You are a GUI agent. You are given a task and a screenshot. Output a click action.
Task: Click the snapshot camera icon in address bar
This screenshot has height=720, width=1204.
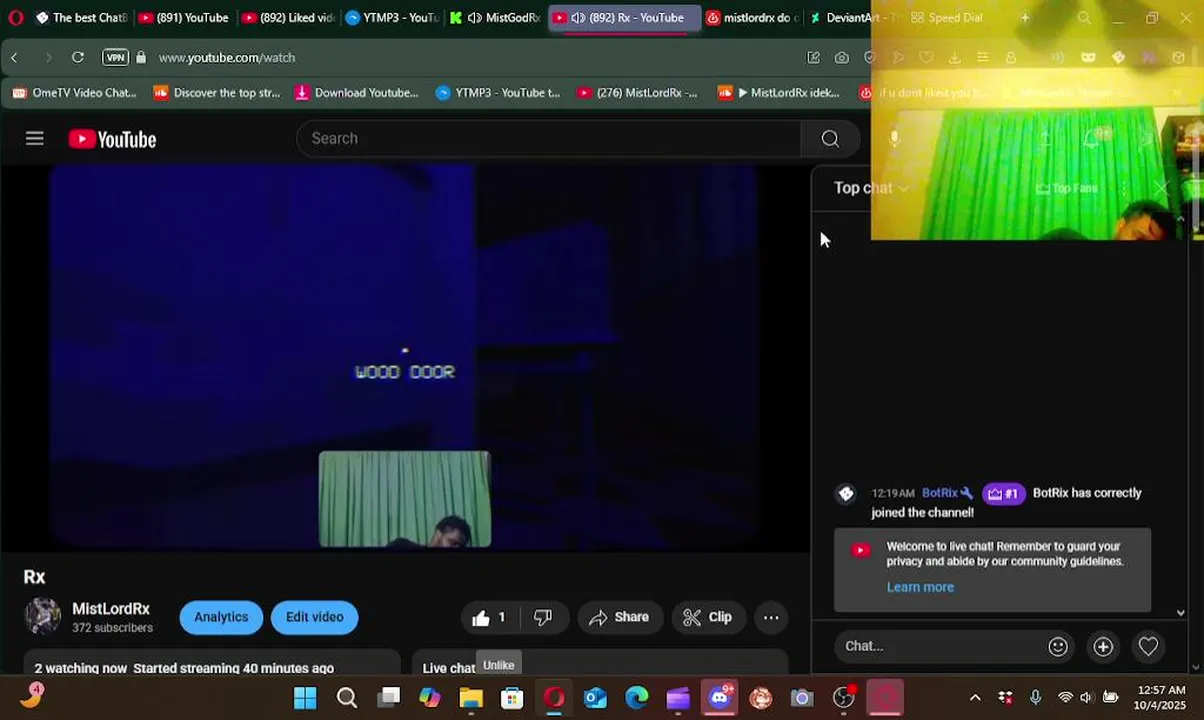point(842,58)
